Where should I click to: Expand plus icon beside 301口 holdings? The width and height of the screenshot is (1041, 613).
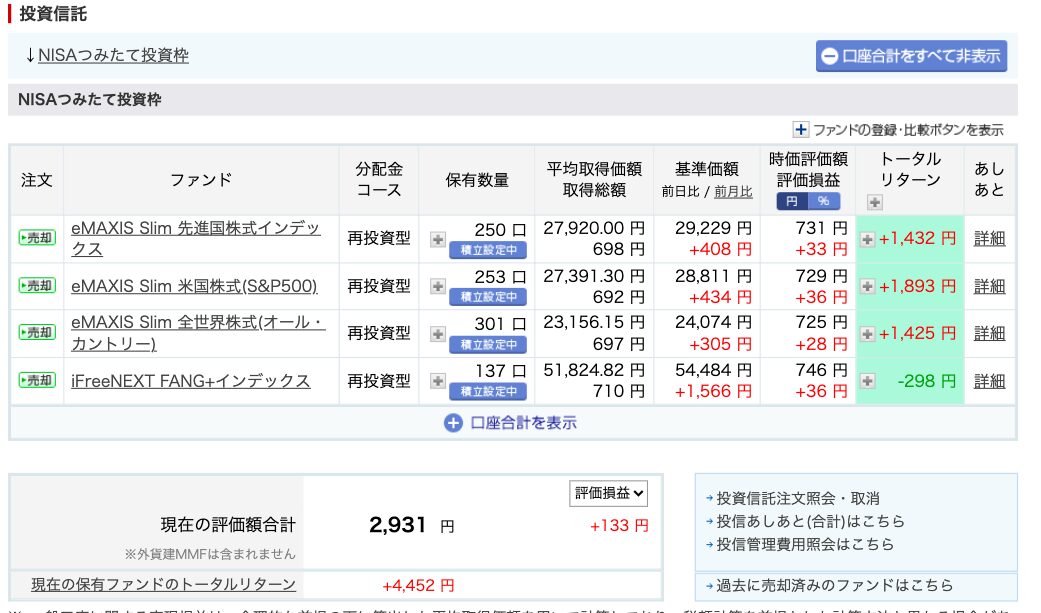pos(438,334)
